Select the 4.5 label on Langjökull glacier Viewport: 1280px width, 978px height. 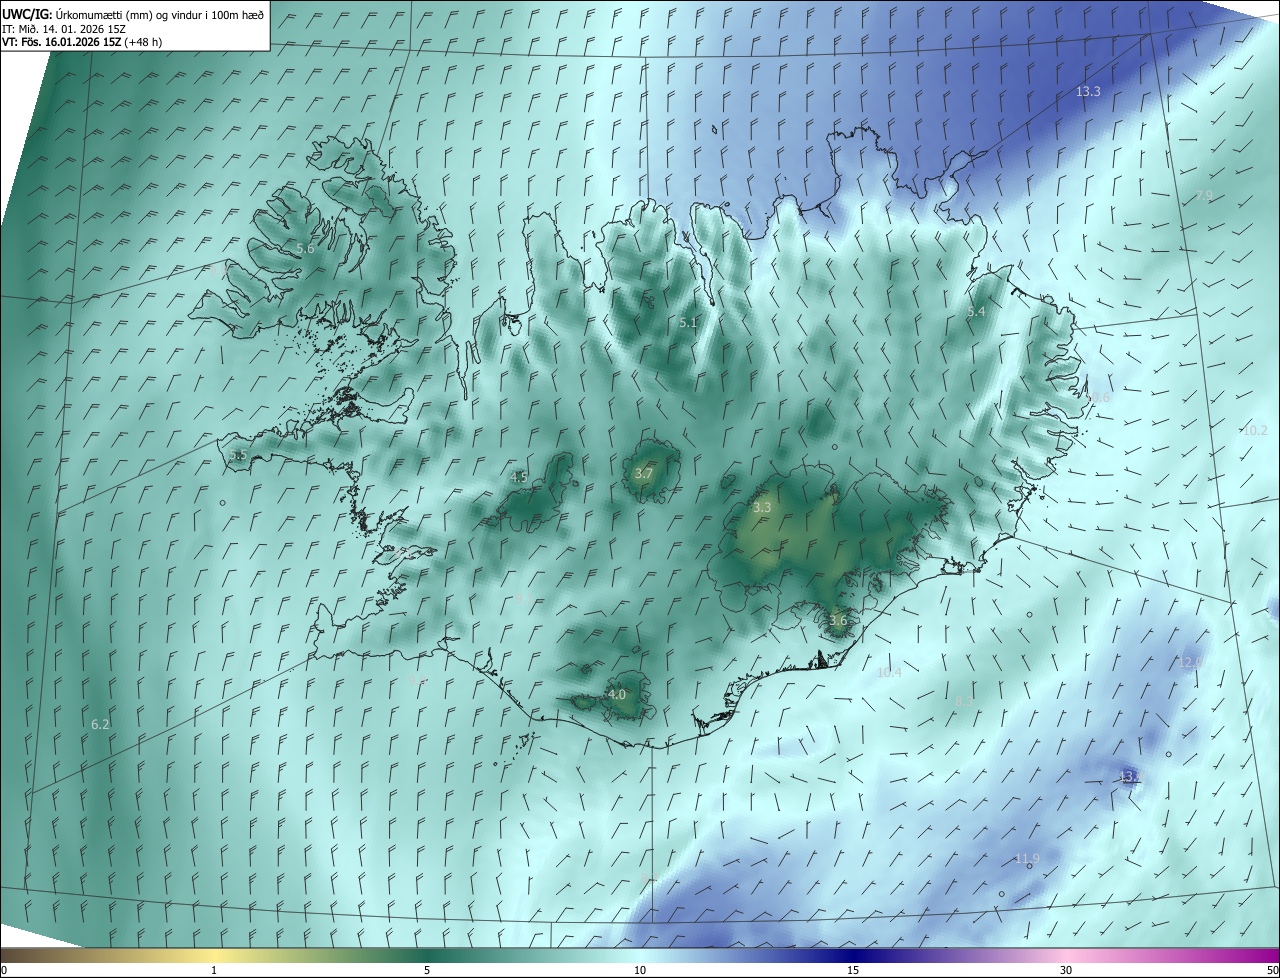click(x=519, y=478)
